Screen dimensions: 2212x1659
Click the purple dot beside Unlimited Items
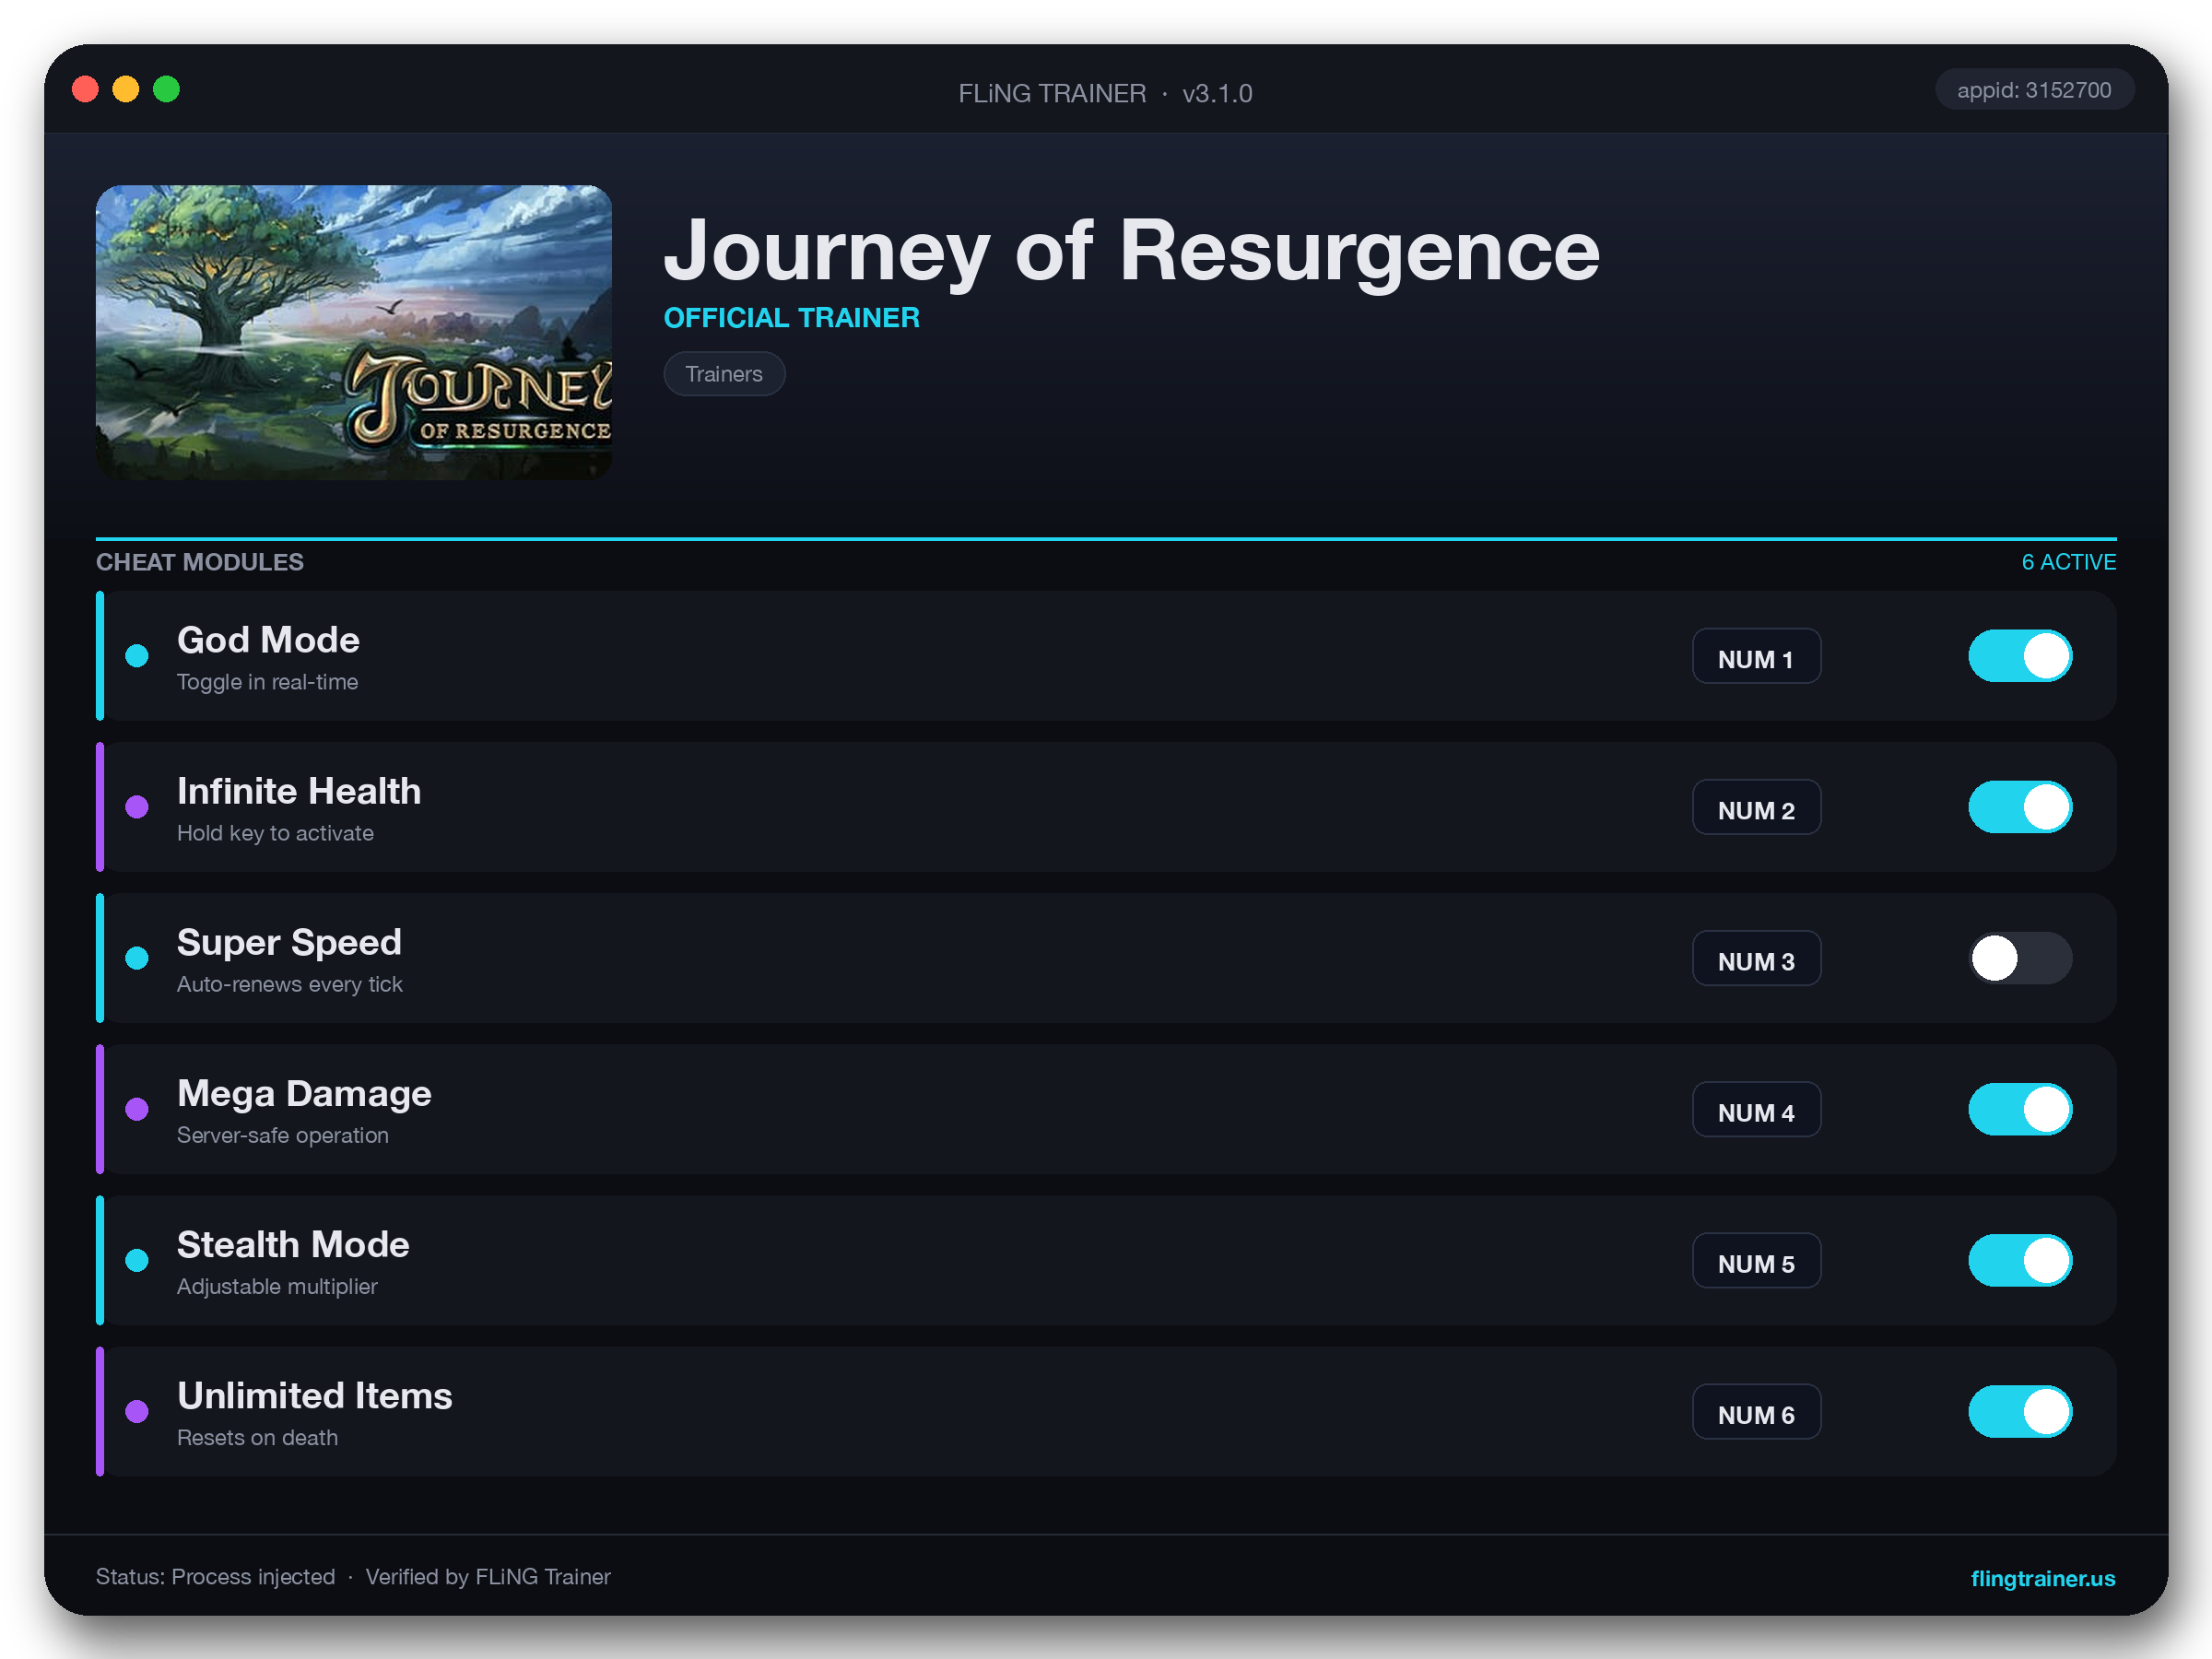137,1411
